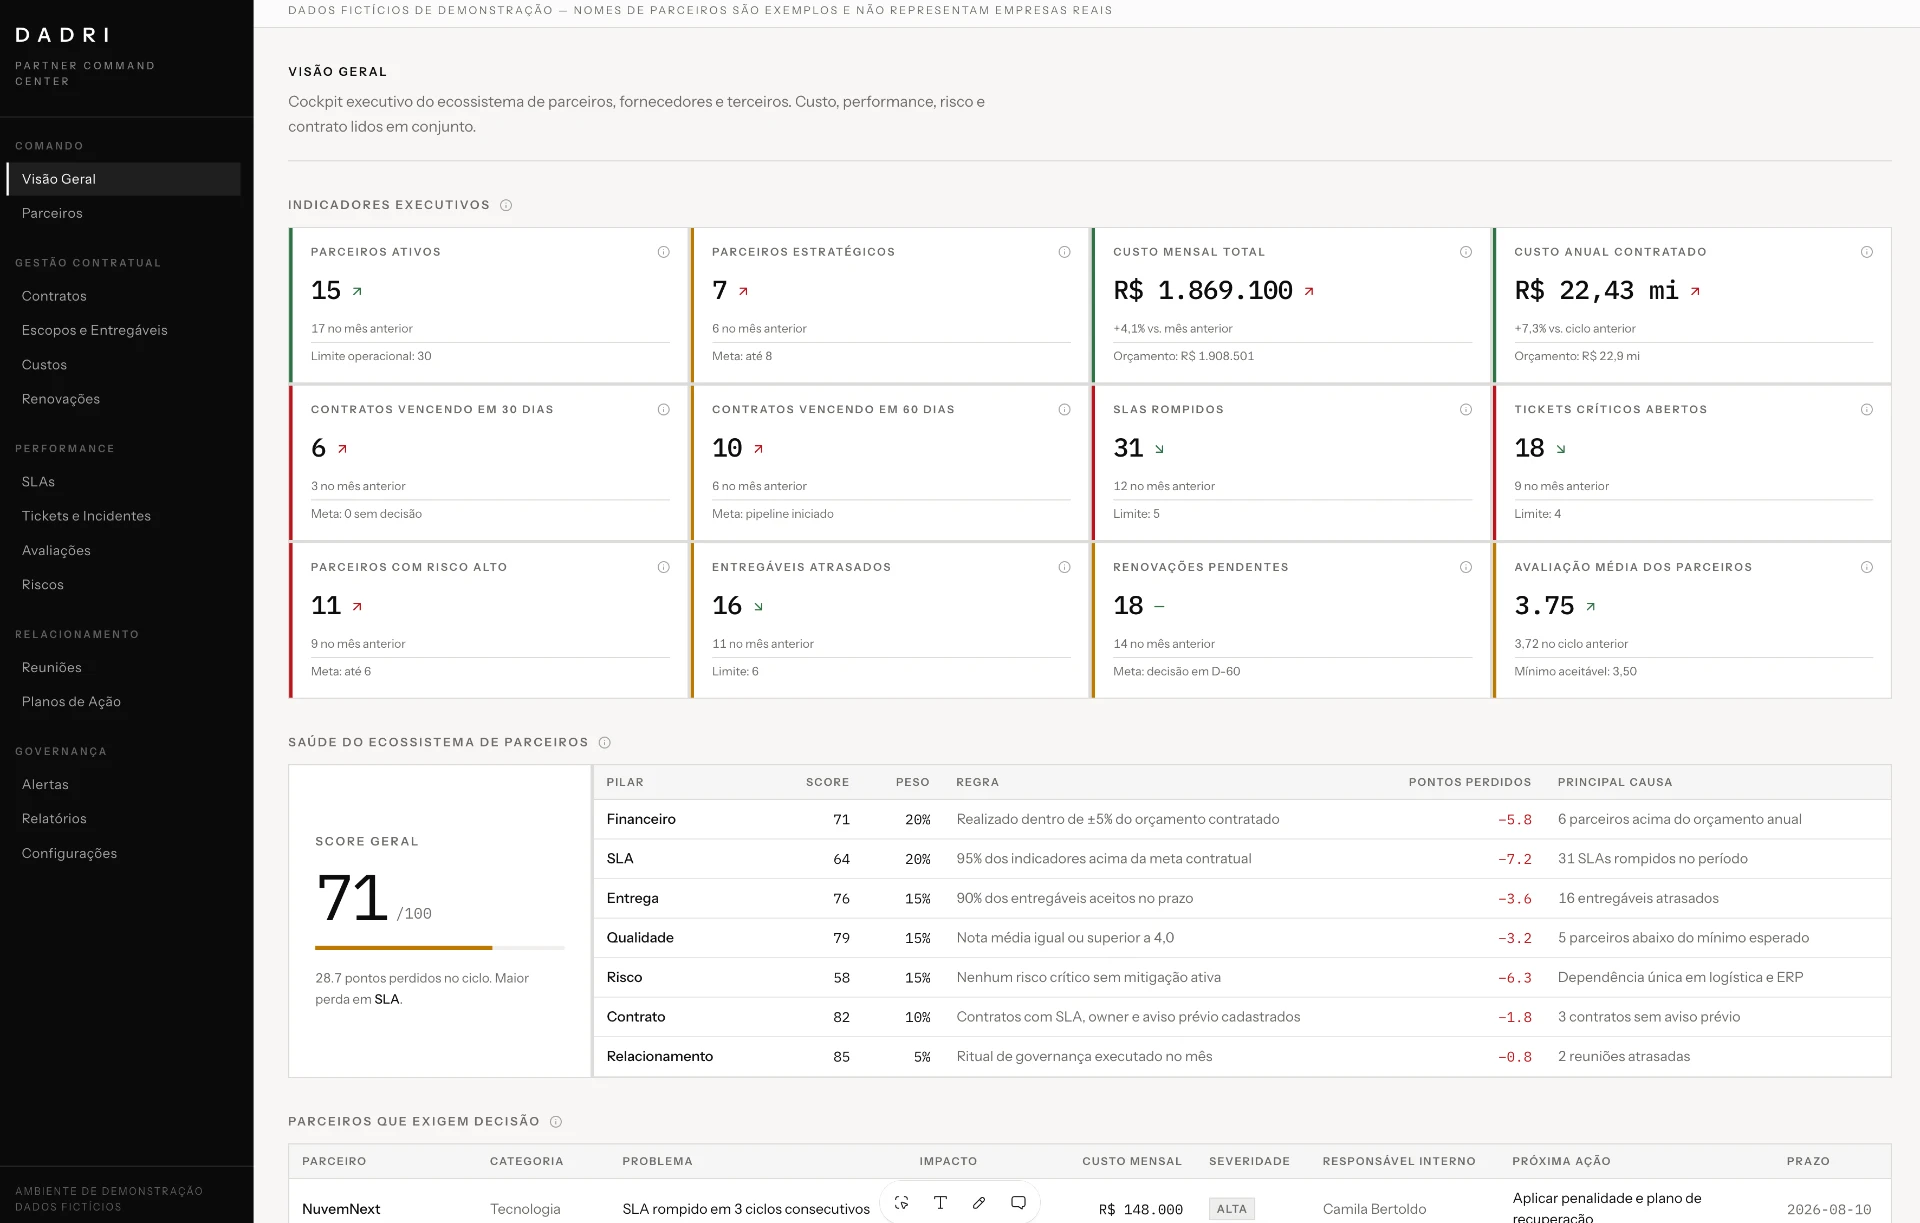
Task: Click the Pontos Perdidos column header
Action: [x=1470, y=782]
